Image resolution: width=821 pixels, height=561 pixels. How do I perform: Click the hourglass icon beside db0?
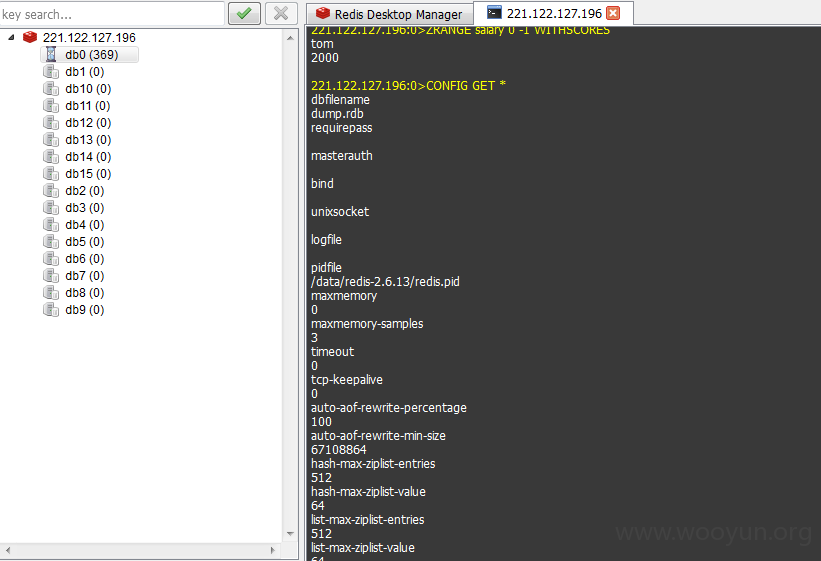tap(51, 54)
